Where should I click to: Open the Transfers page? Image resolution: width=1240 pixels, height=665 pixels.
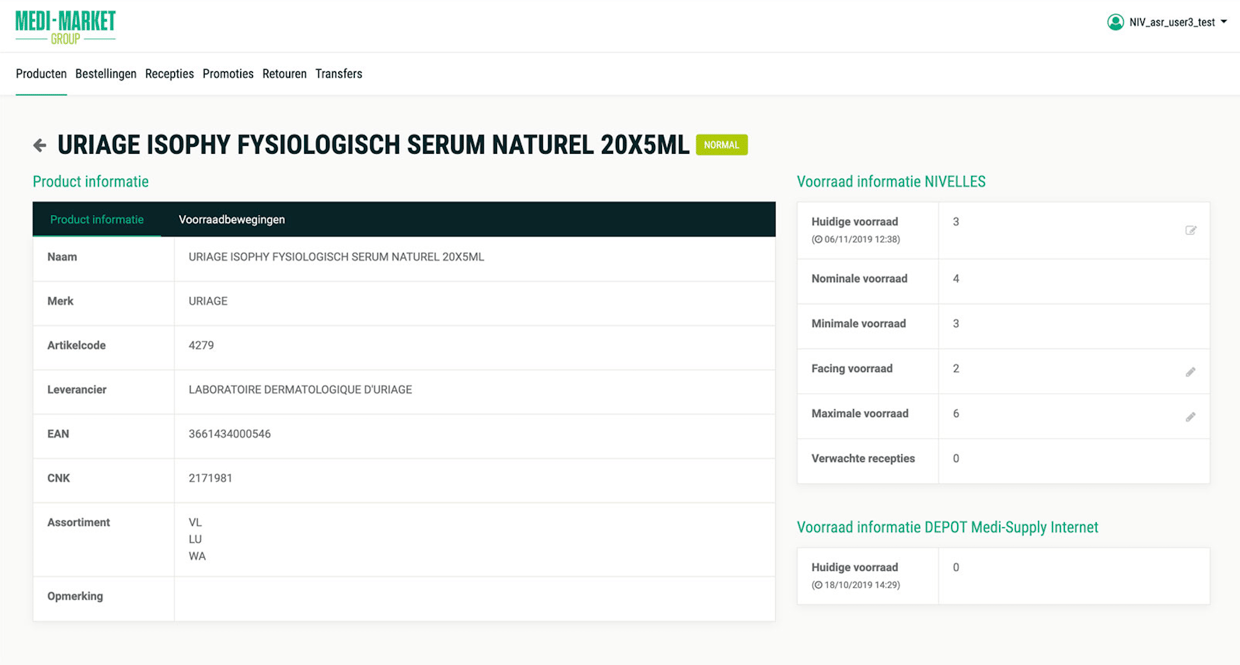pos(339,73)
